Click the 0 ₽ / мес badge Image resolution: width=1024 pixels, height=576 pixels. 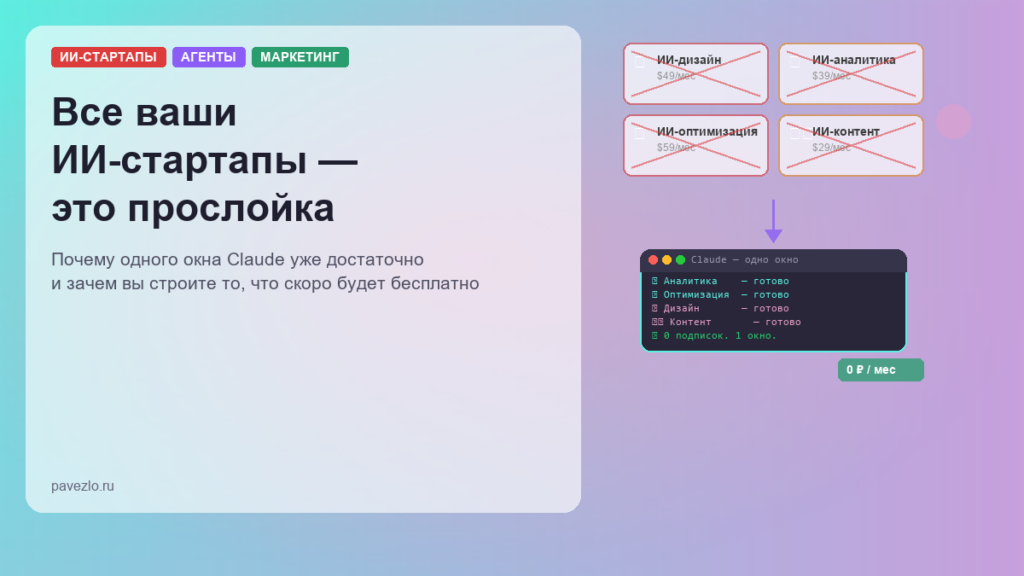click(880, 370)
